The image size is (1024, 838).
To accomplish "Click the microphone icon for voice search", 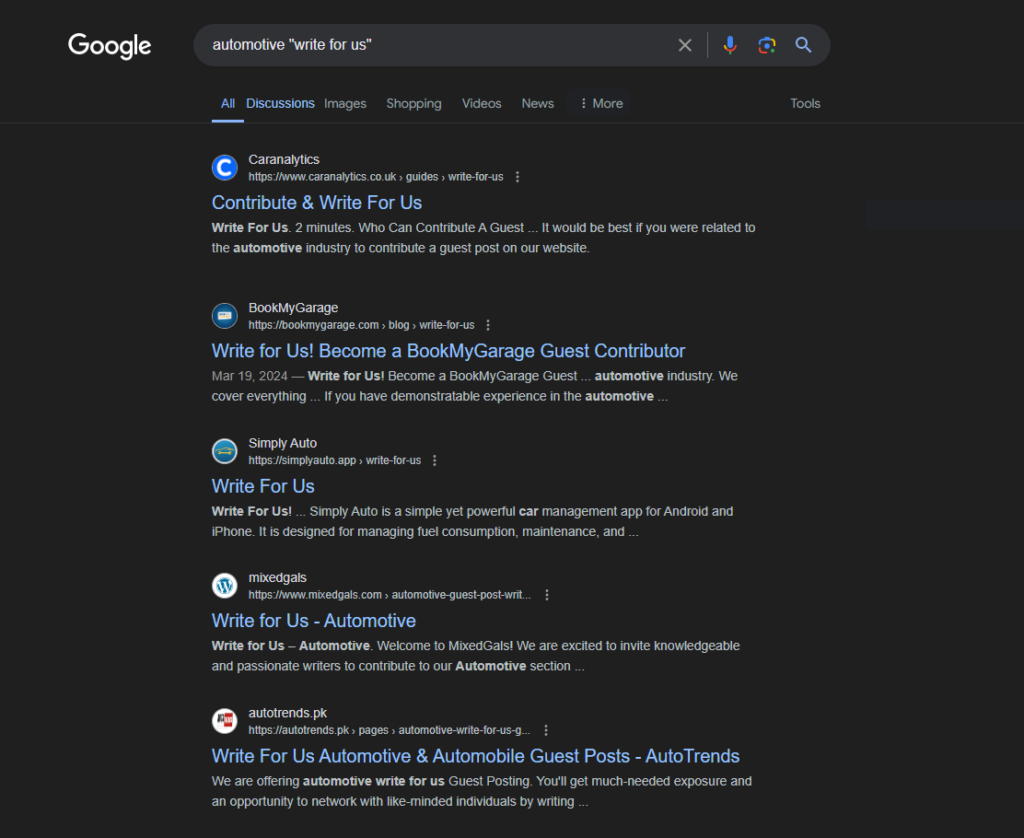I will tap(730, 44).
